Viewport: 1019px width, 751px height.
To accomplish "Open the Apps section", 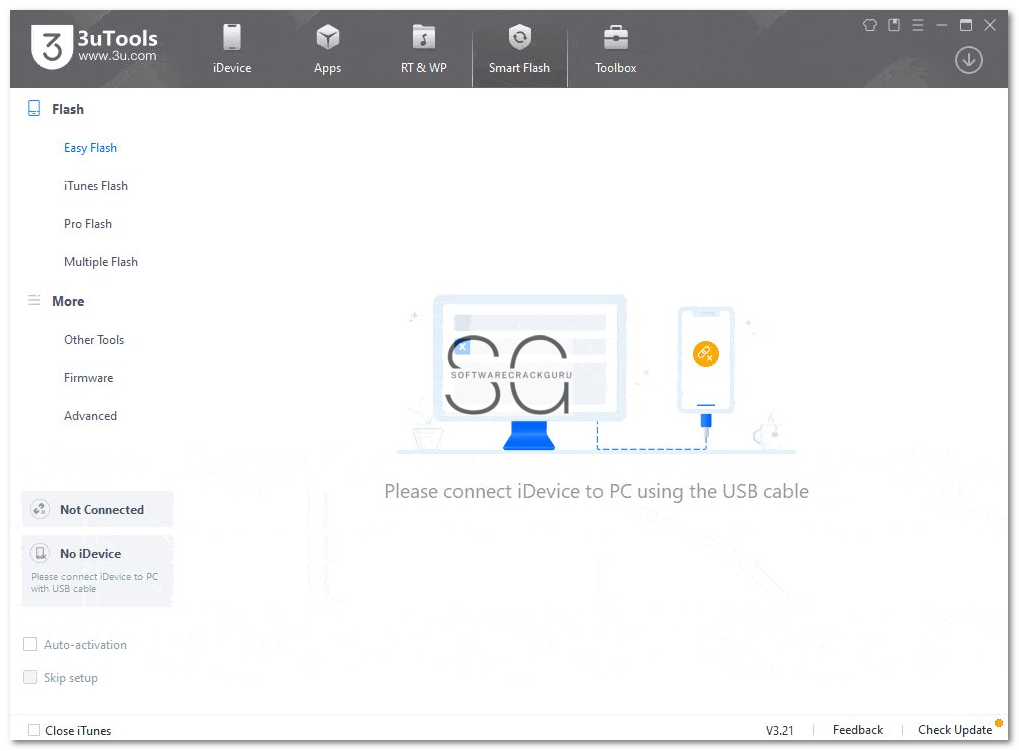I will point(328,49).
